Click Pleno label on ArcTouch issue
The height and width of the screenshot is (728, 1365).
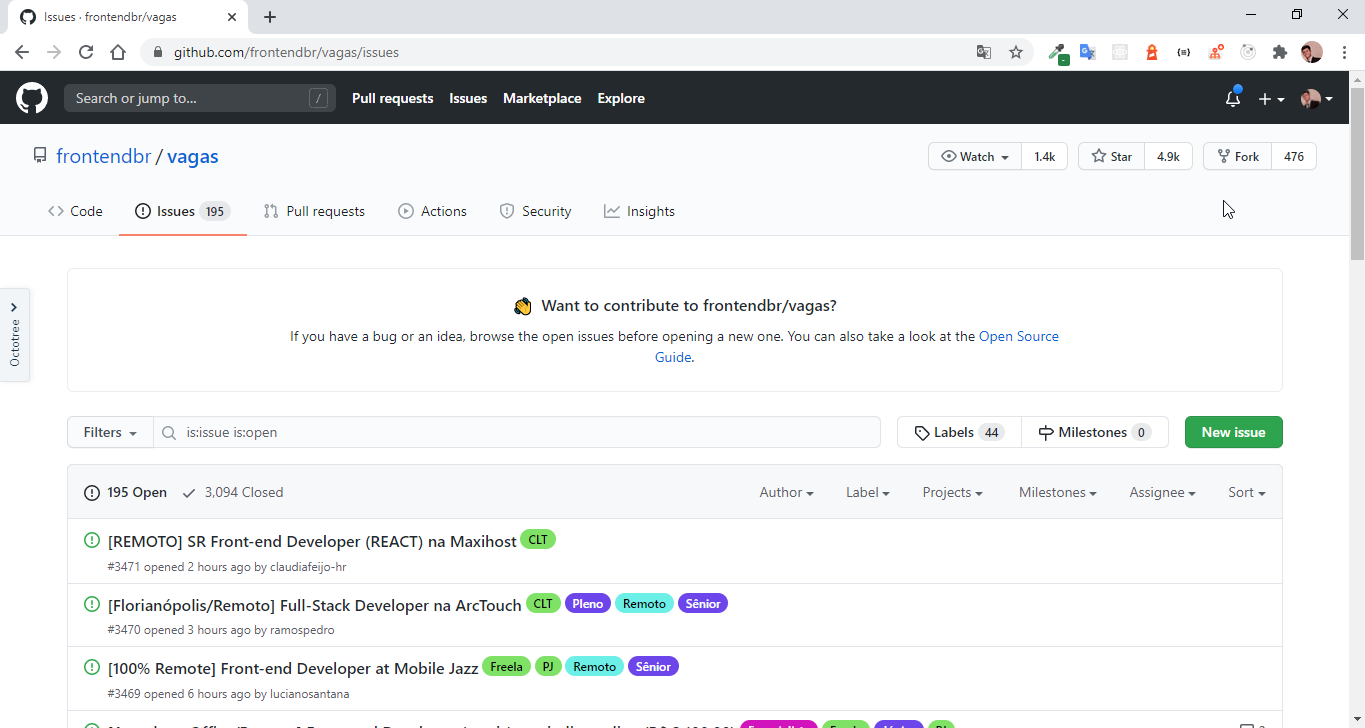coord(588,603)
